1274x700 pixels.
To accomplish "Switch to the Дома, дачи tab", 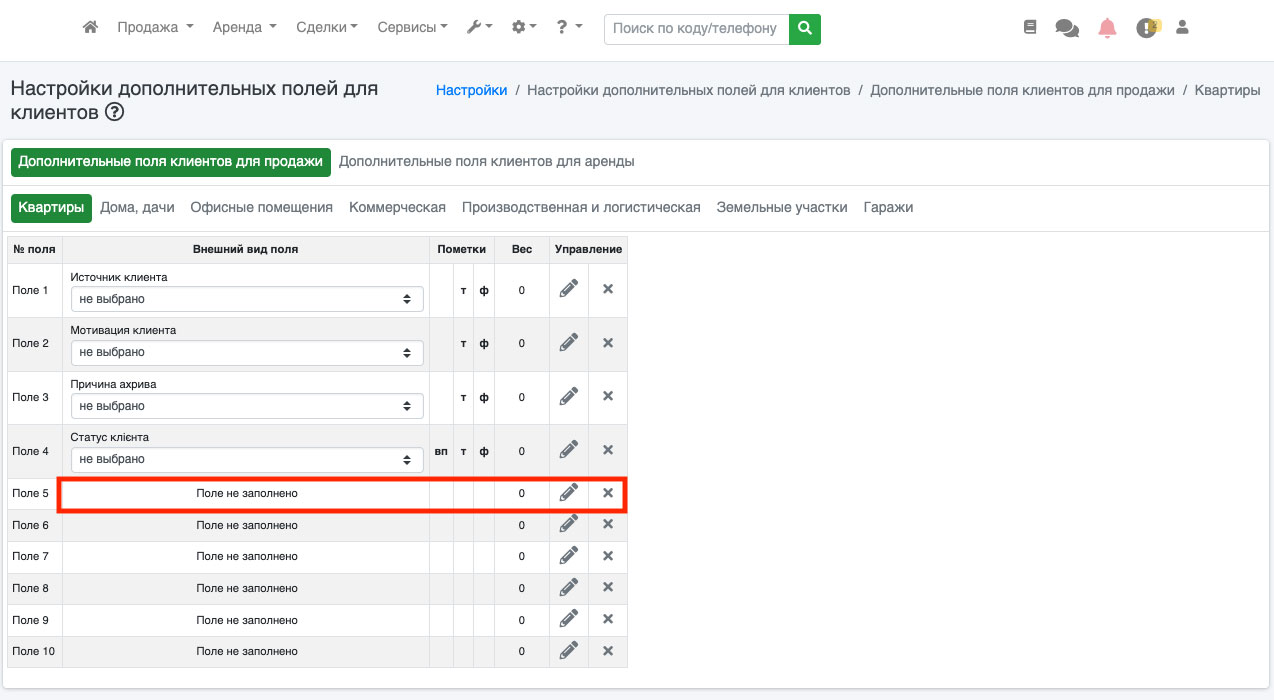I will coord(137,208).
